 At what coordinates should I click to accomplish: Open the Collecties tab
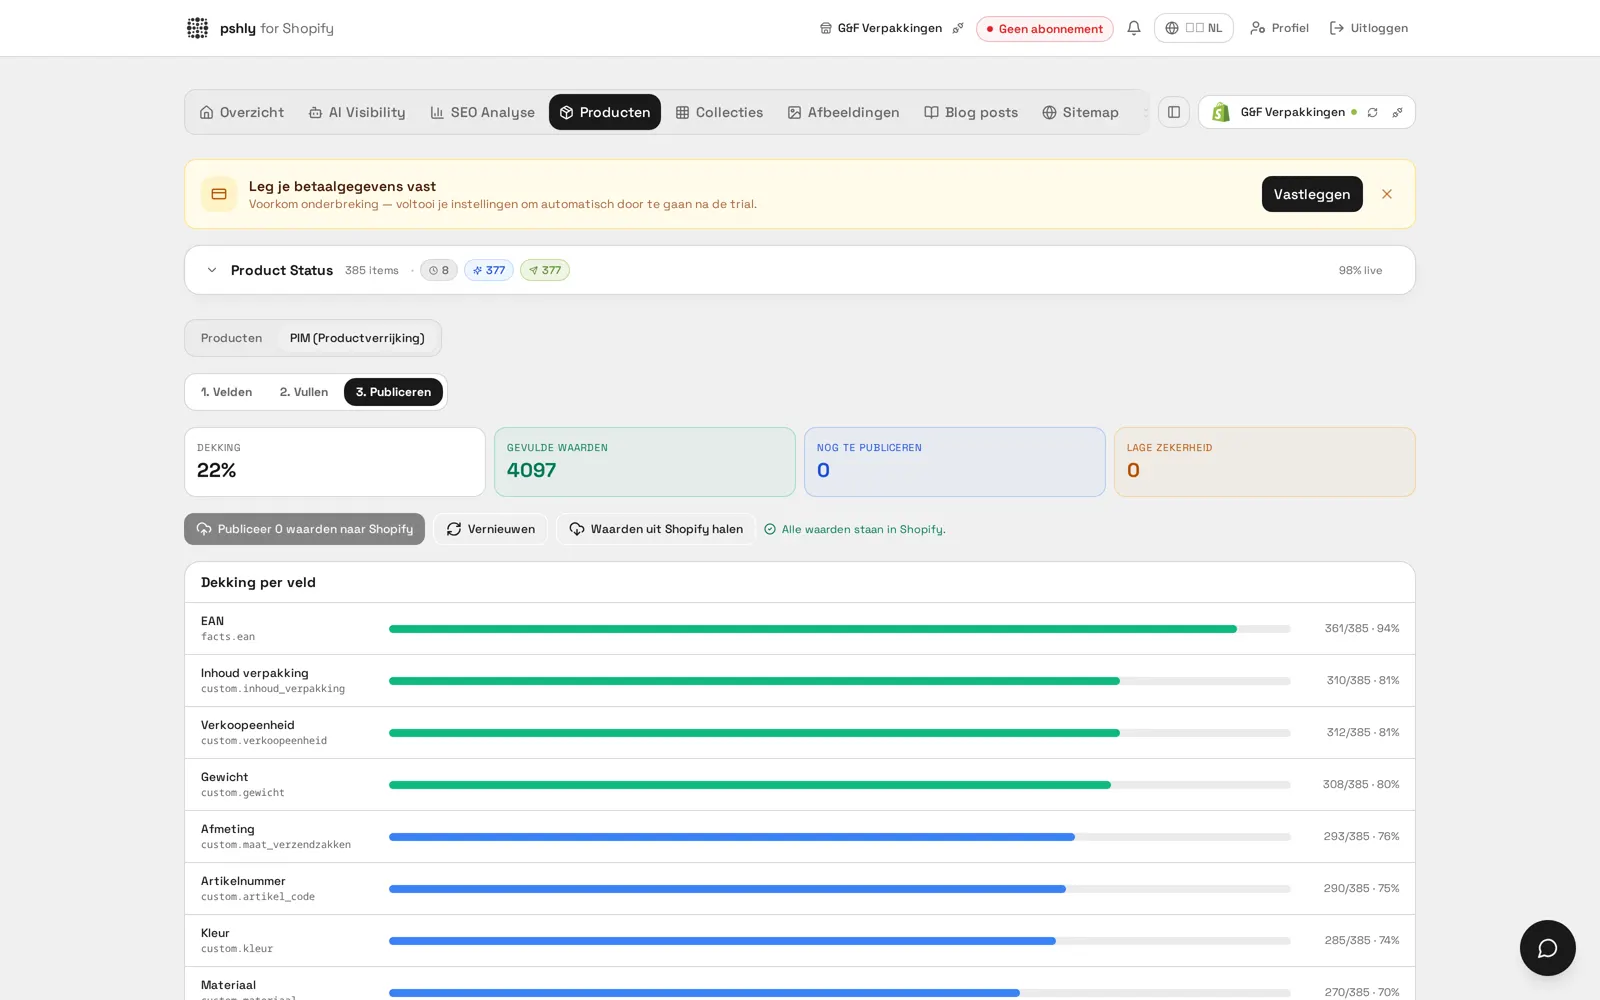719,112
